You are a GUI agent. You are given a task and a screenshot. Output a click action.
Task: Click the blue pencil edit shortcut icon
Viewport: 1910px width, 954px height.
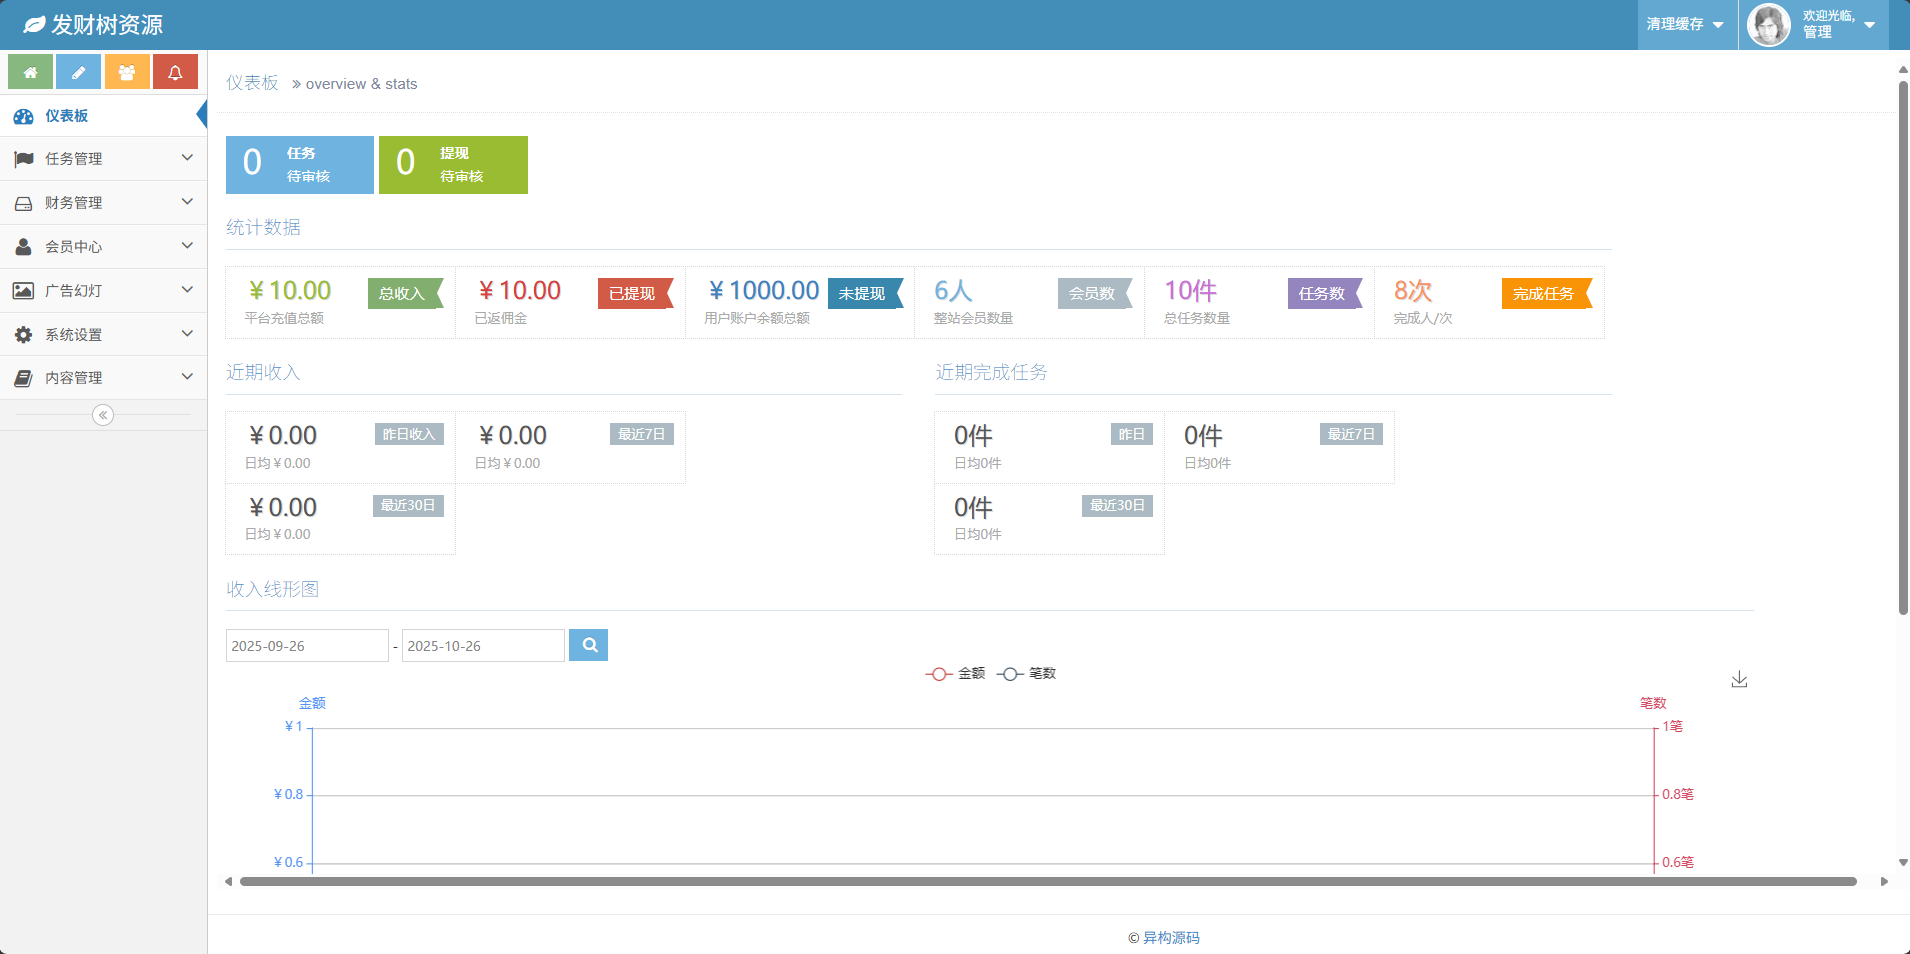click(78, 72)
